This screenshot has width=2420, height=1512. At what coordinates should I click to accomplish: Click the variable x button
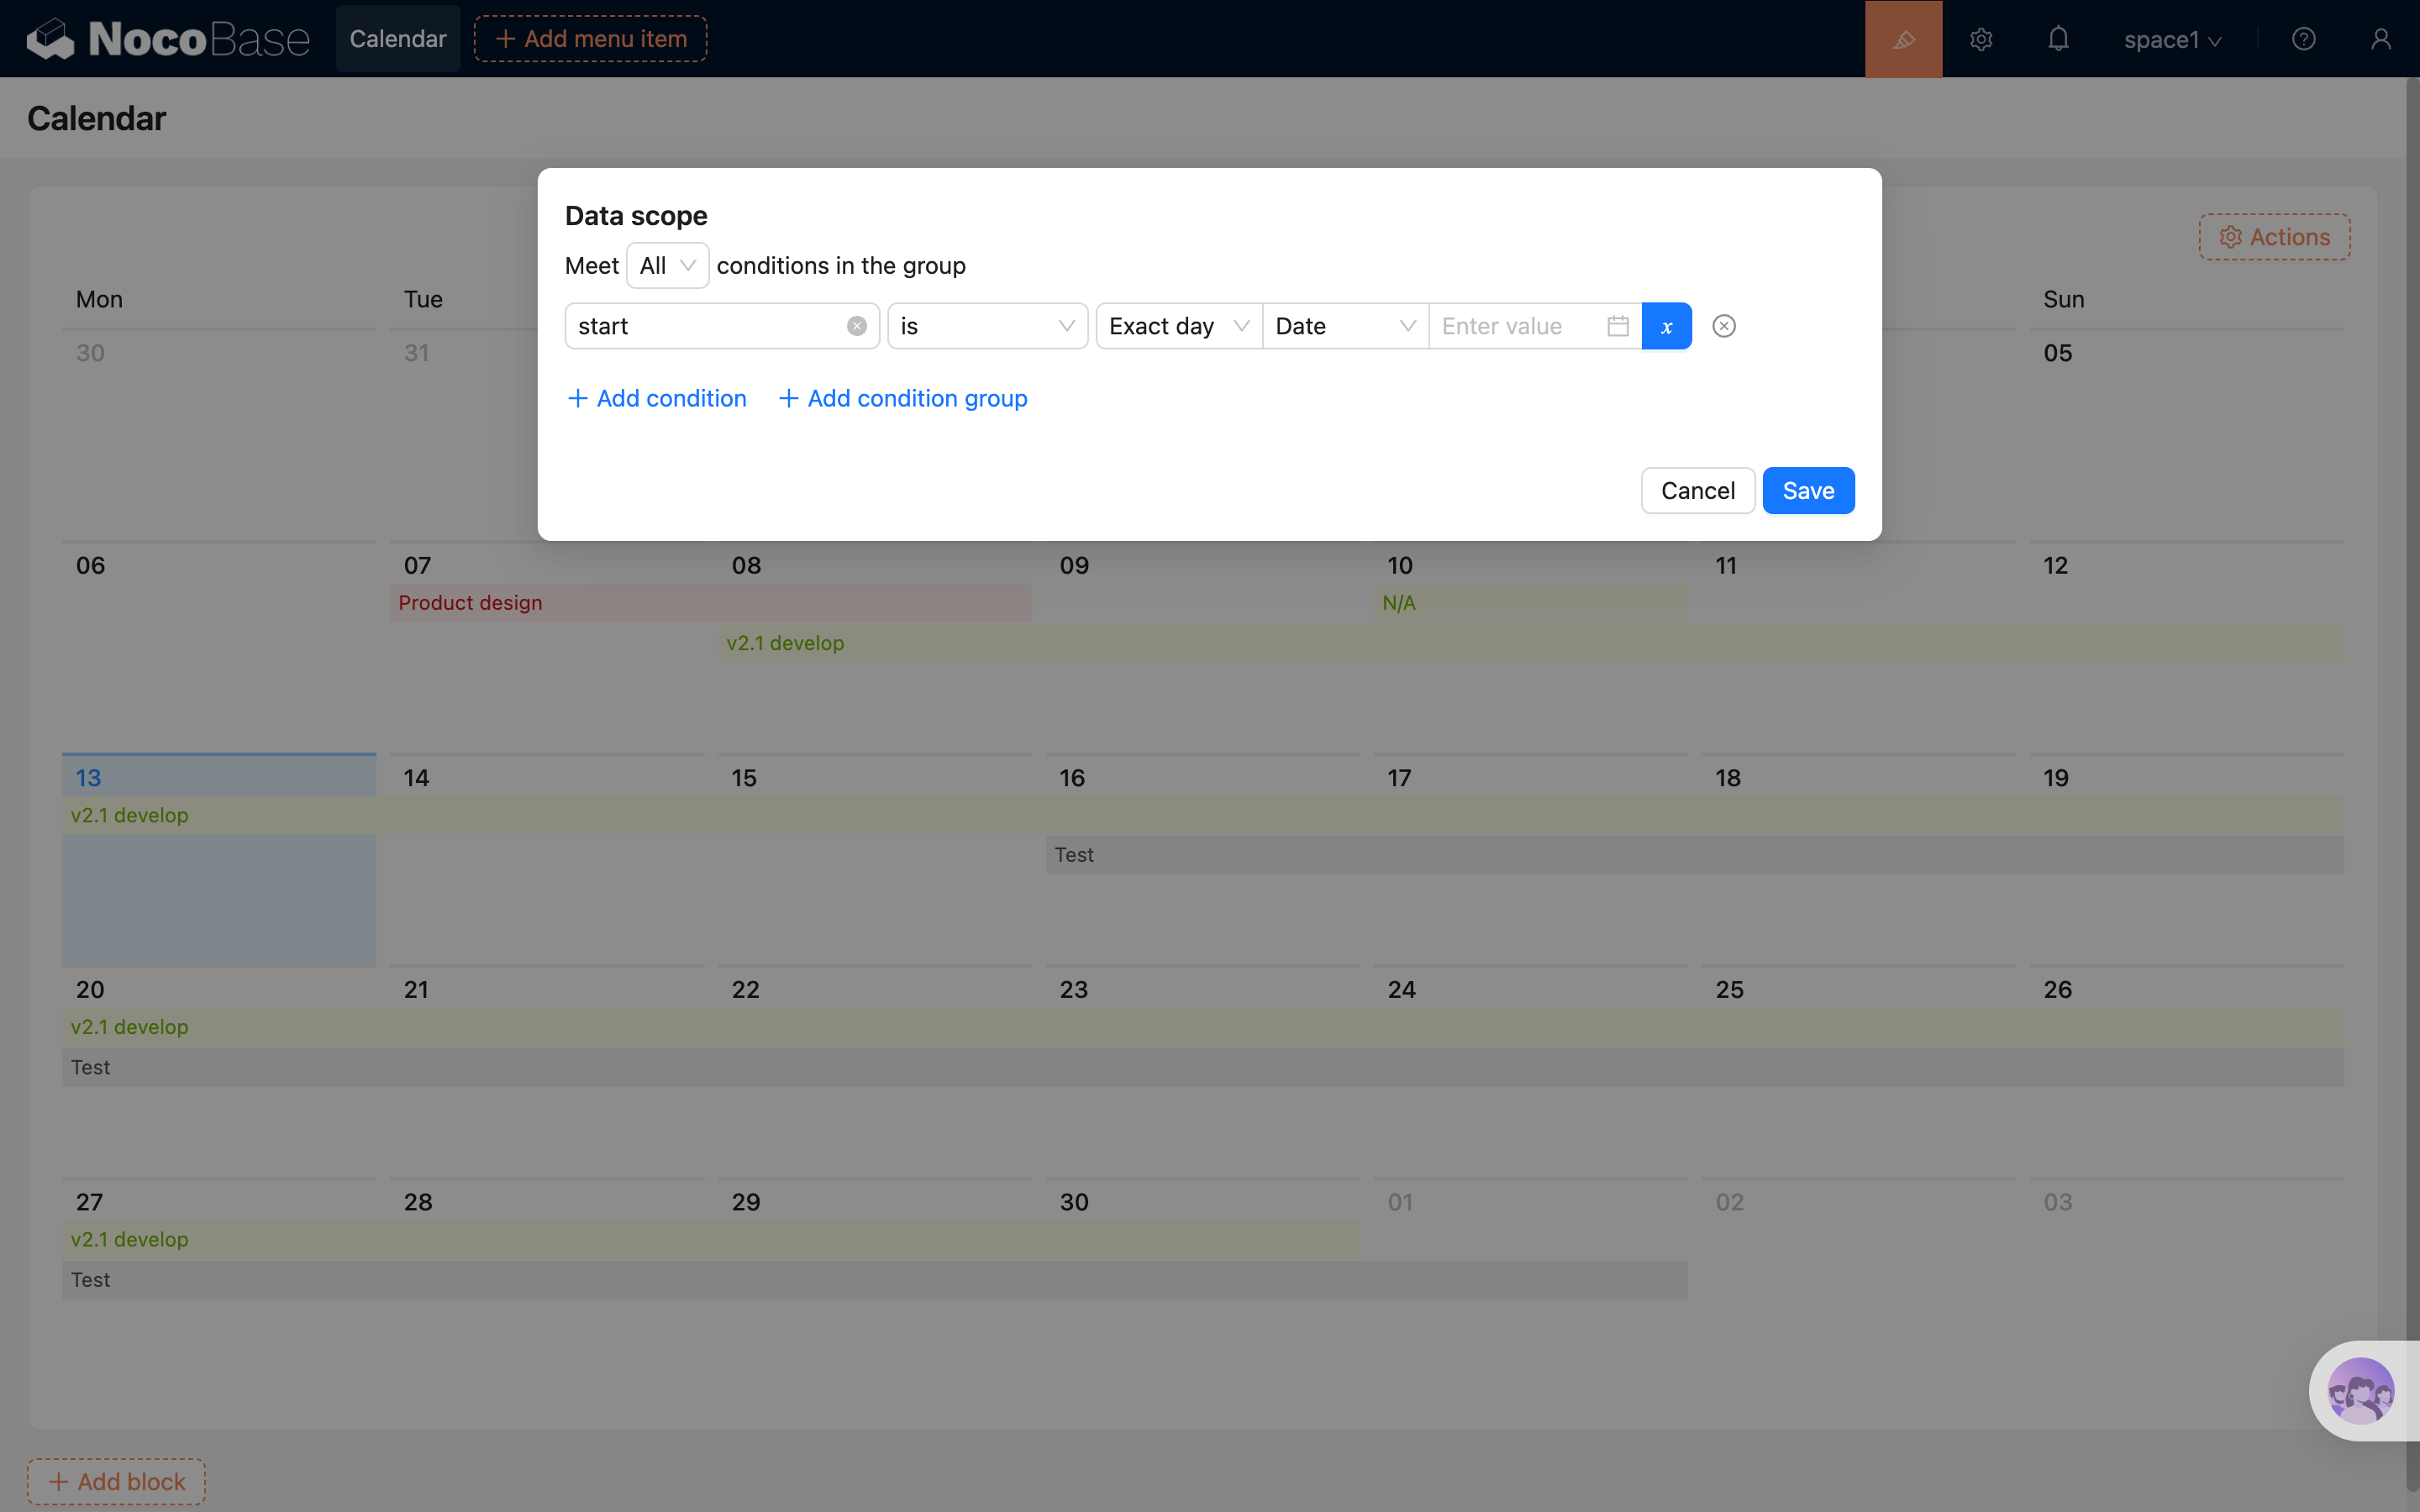click(1666, 326)
